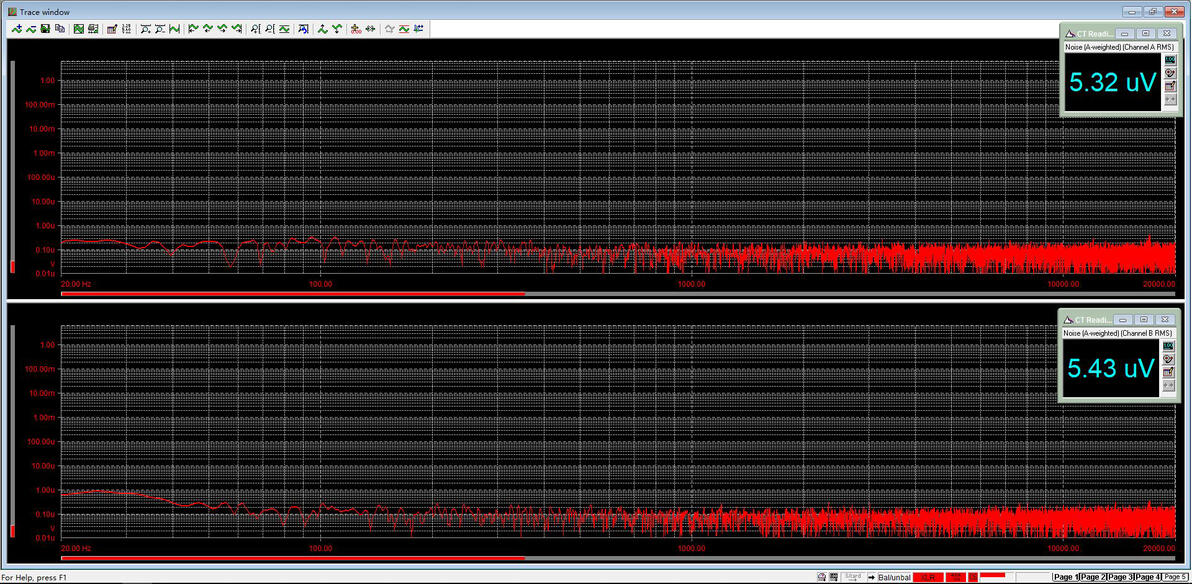This screenshot has width=1192, height=584.
Task: Toggle the green grid display icon
Action: tap(78, 29)
